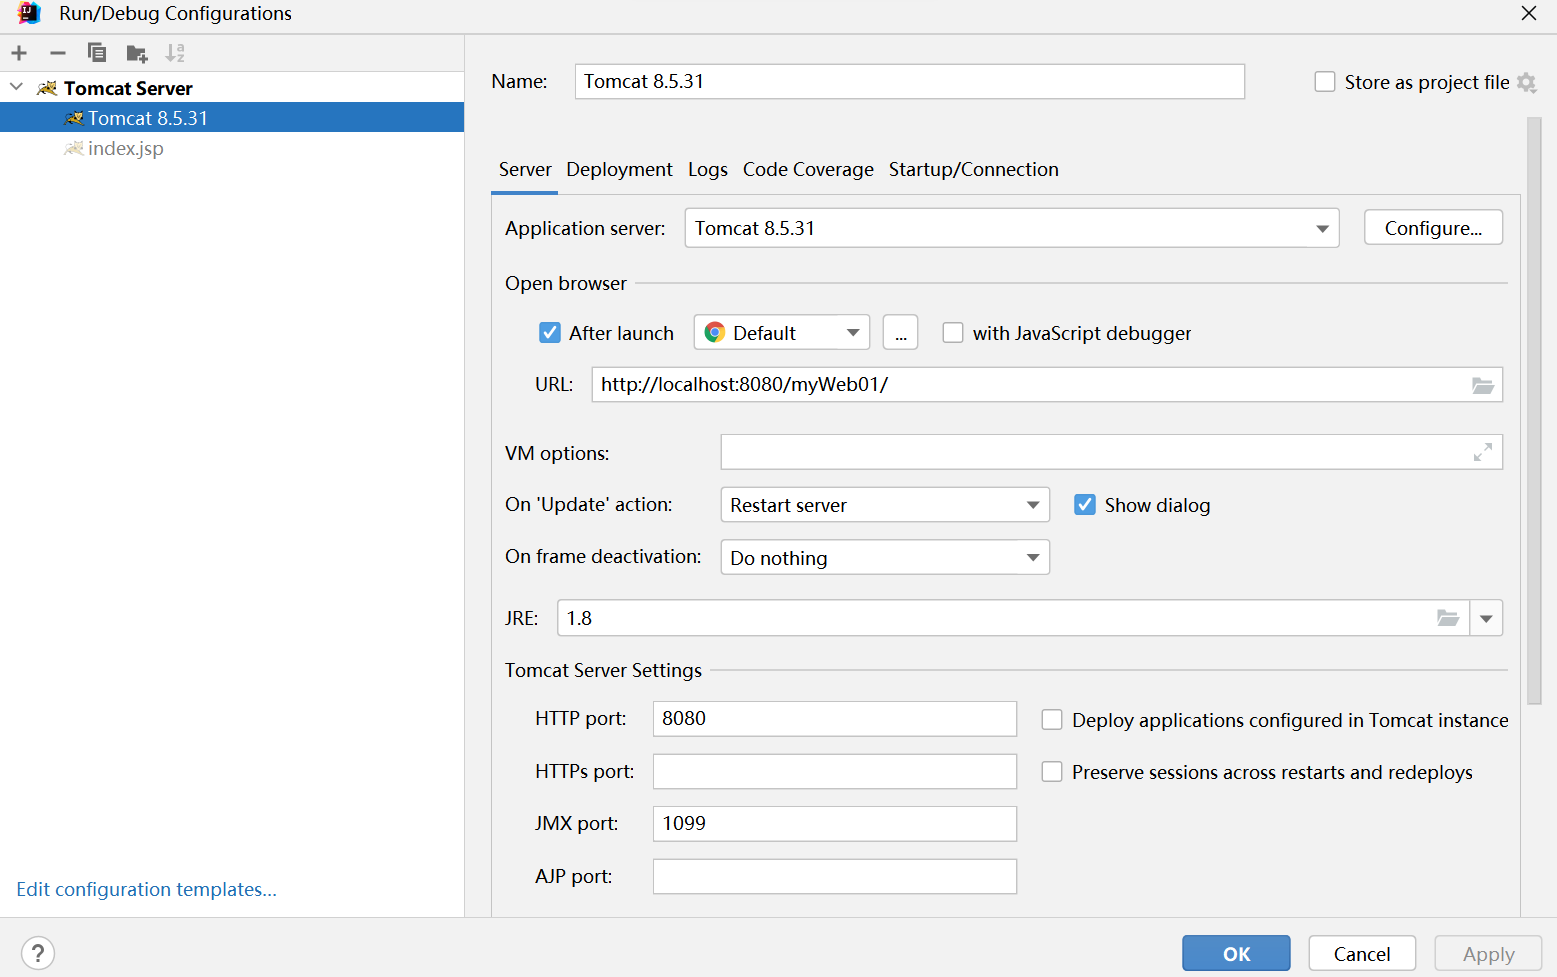The height and width of the screenshot is (977, 1557).
Task: Expand the VM options field
Action: click(1483, 452)
